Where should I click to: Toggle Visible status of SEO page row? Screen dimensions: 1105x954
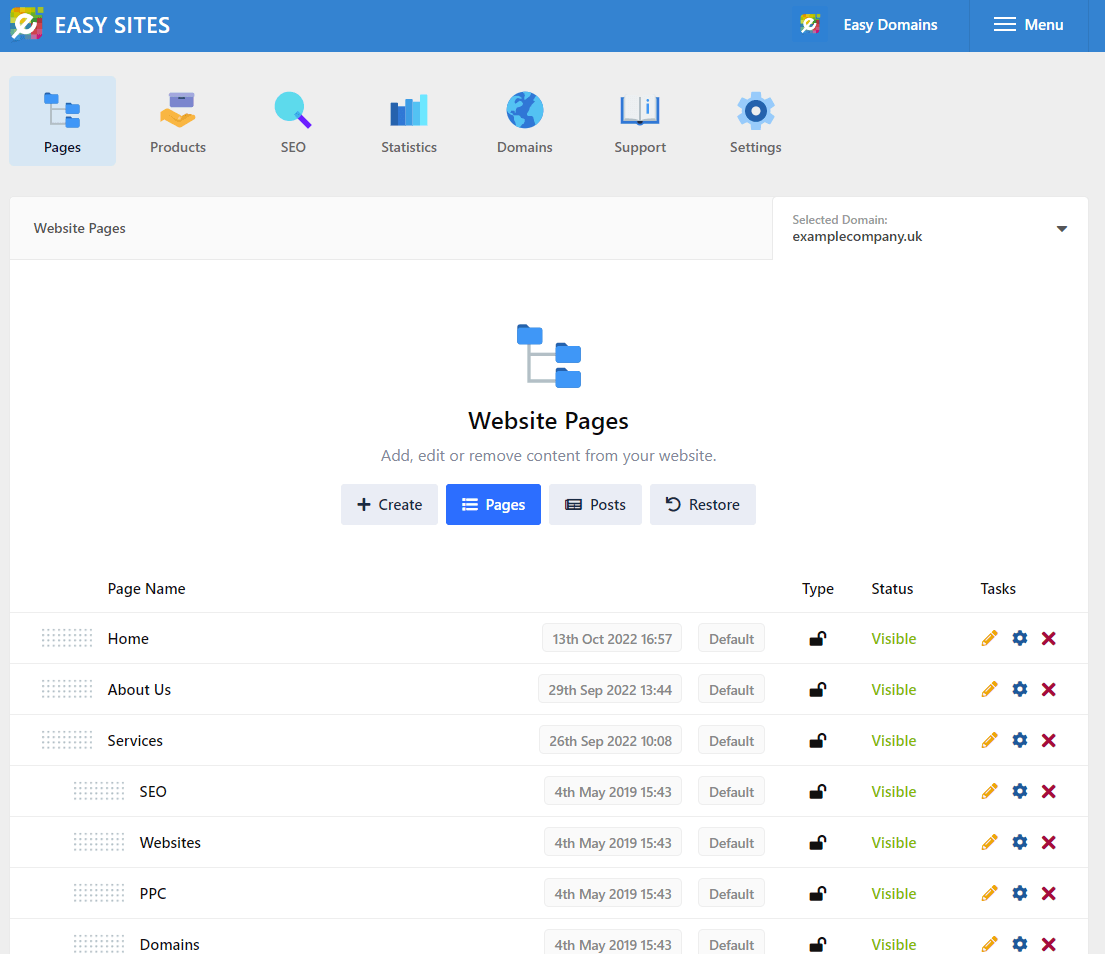click(894, 791)
